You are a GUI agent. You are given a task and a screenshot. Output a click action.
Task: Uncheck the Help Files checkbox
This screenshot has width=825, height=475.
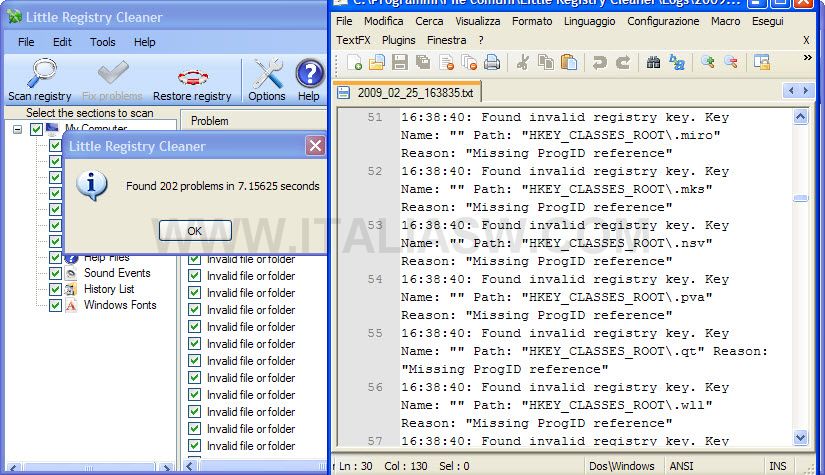[55, 257]
